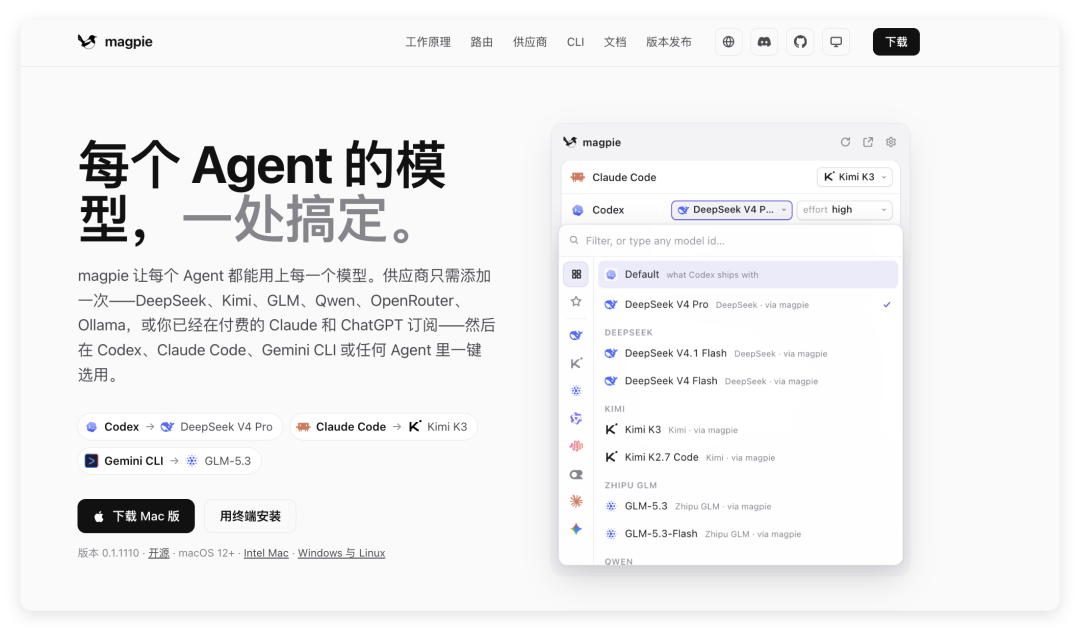The height and width of the screenshot is (631, 1080).
Task: Open 版本发布 nav item
Action: tap(668, 42)
